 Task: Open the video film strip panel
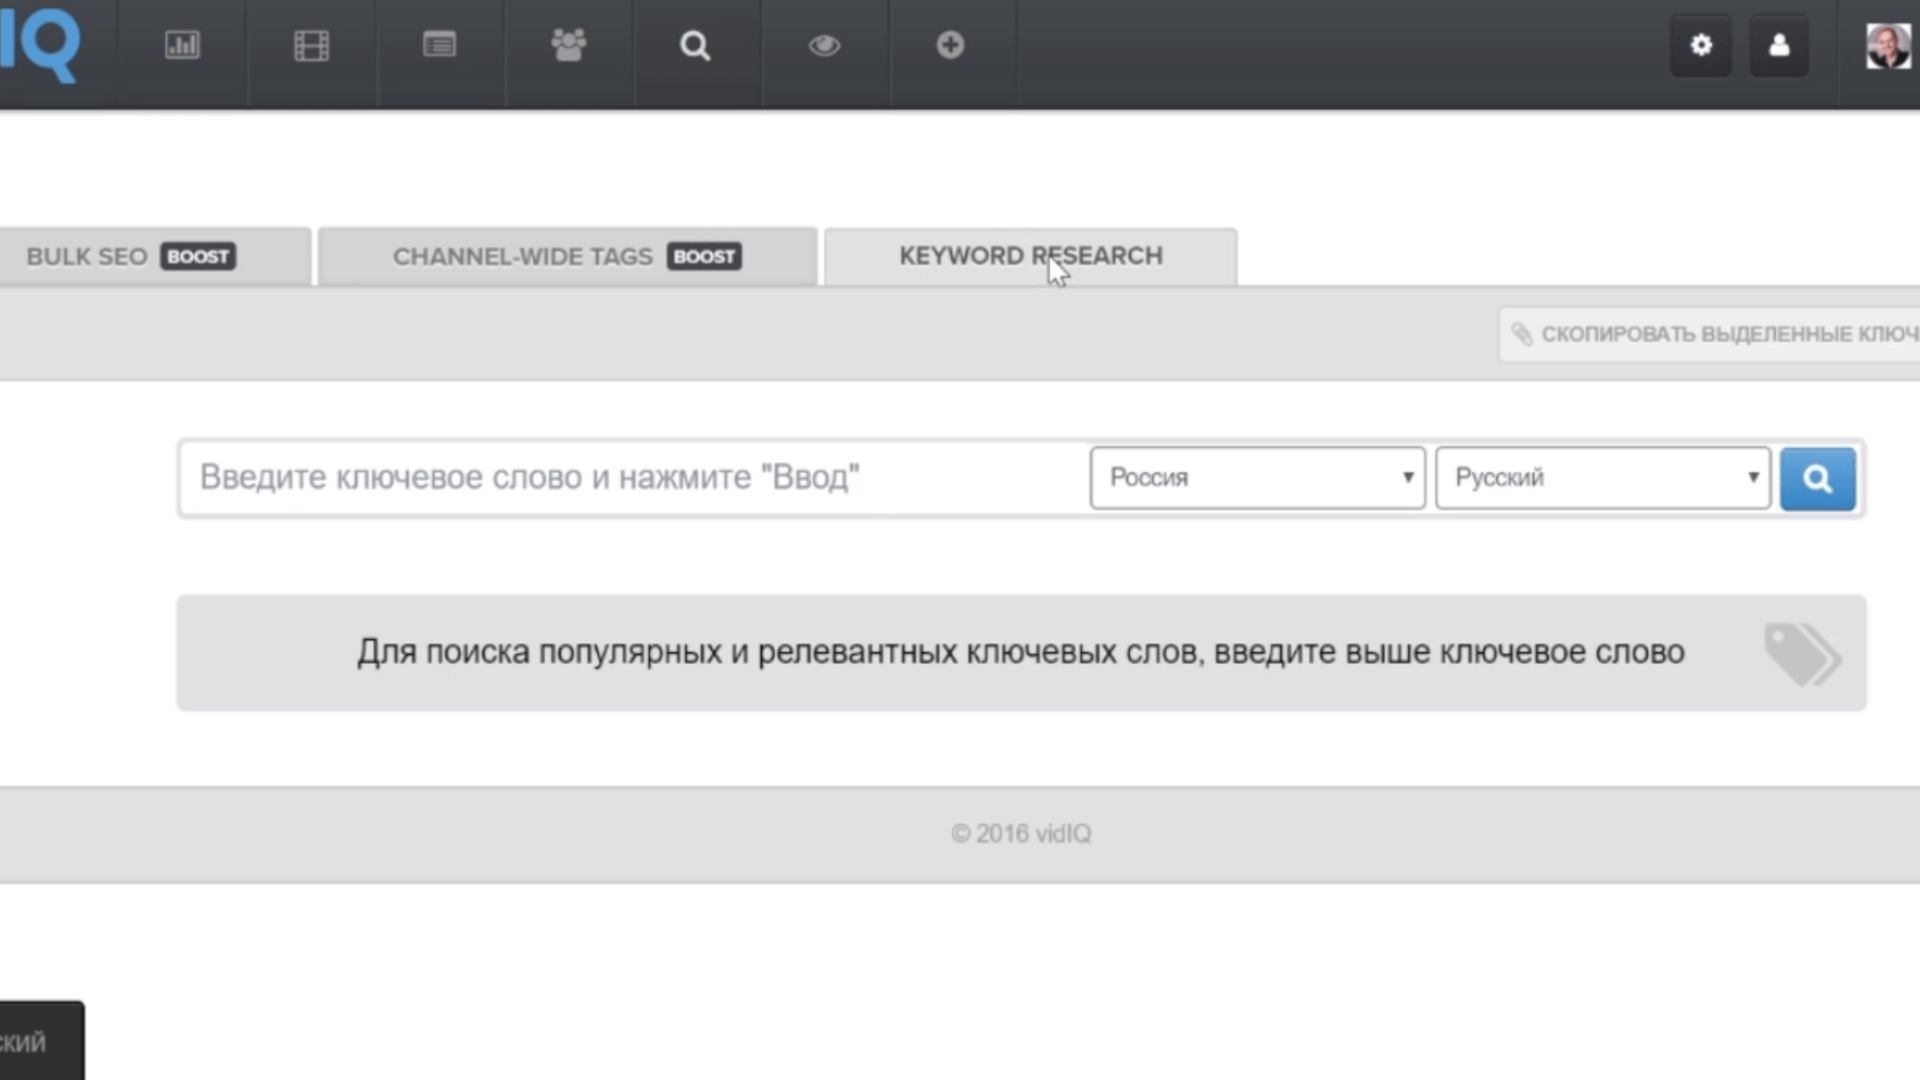point(310,45)
